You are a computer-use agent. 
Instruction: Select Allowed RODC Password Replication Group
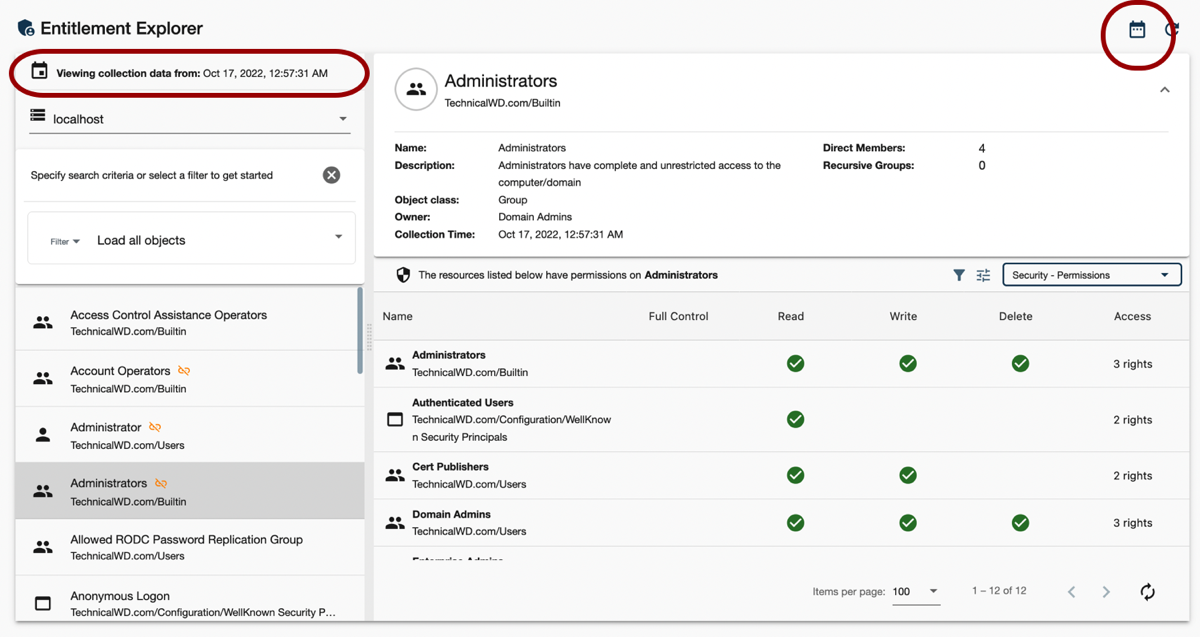pos(186,547)
